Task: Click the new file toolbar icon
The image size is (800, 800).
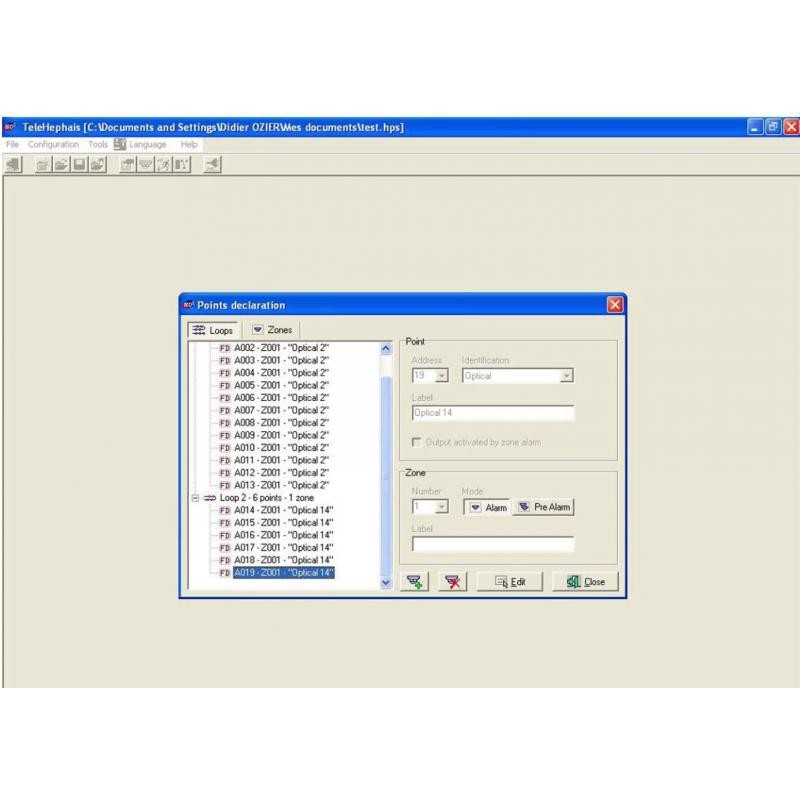Action: tap(43, 165)
